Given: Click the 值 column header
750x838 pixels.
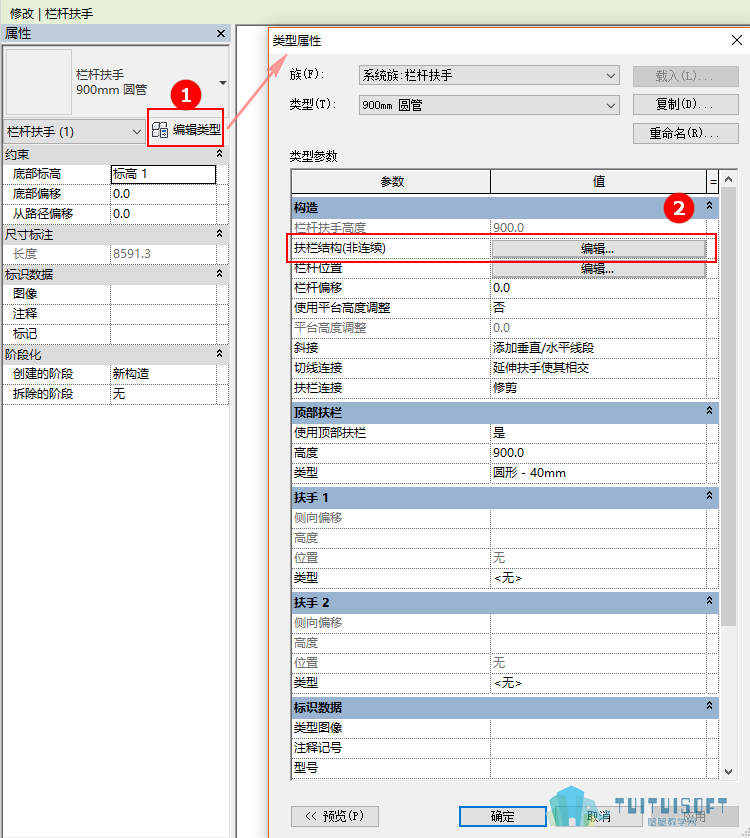Looking at the screenshot, I should pyautogui.click(x=598, y=182).
